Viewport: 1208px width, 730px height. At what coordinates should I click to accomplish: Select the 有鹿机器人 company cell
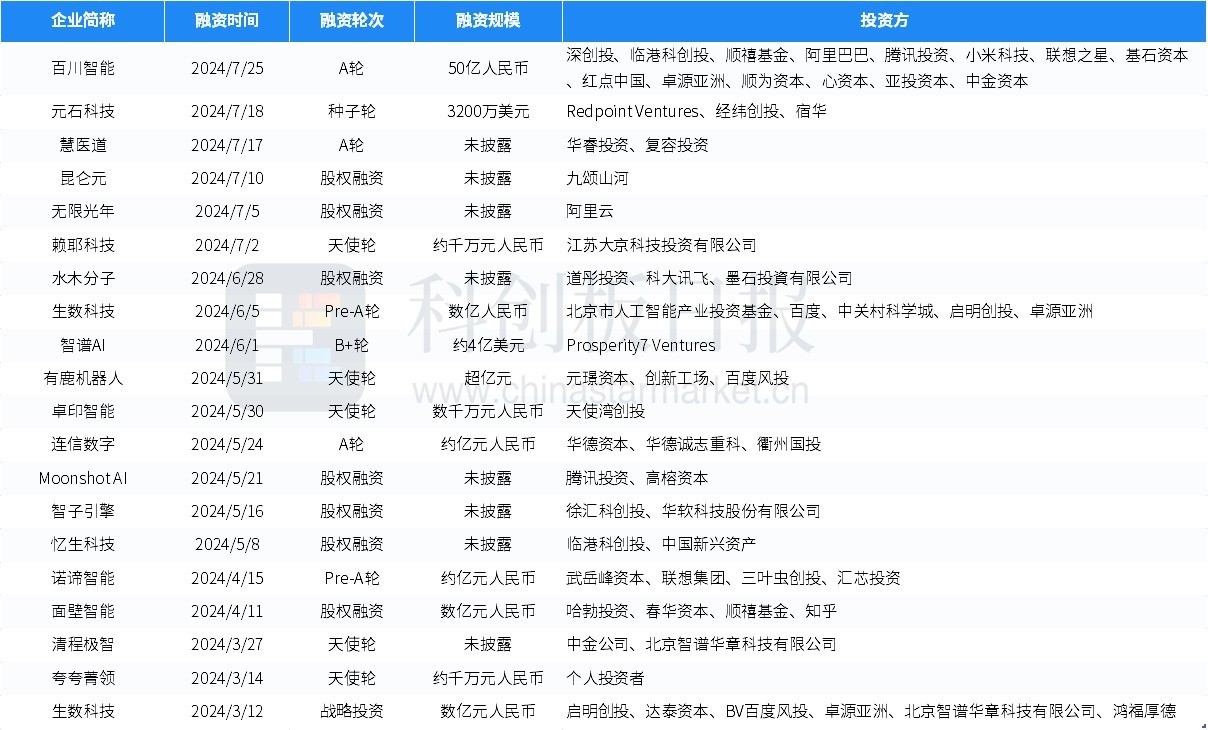pos(83,378)
